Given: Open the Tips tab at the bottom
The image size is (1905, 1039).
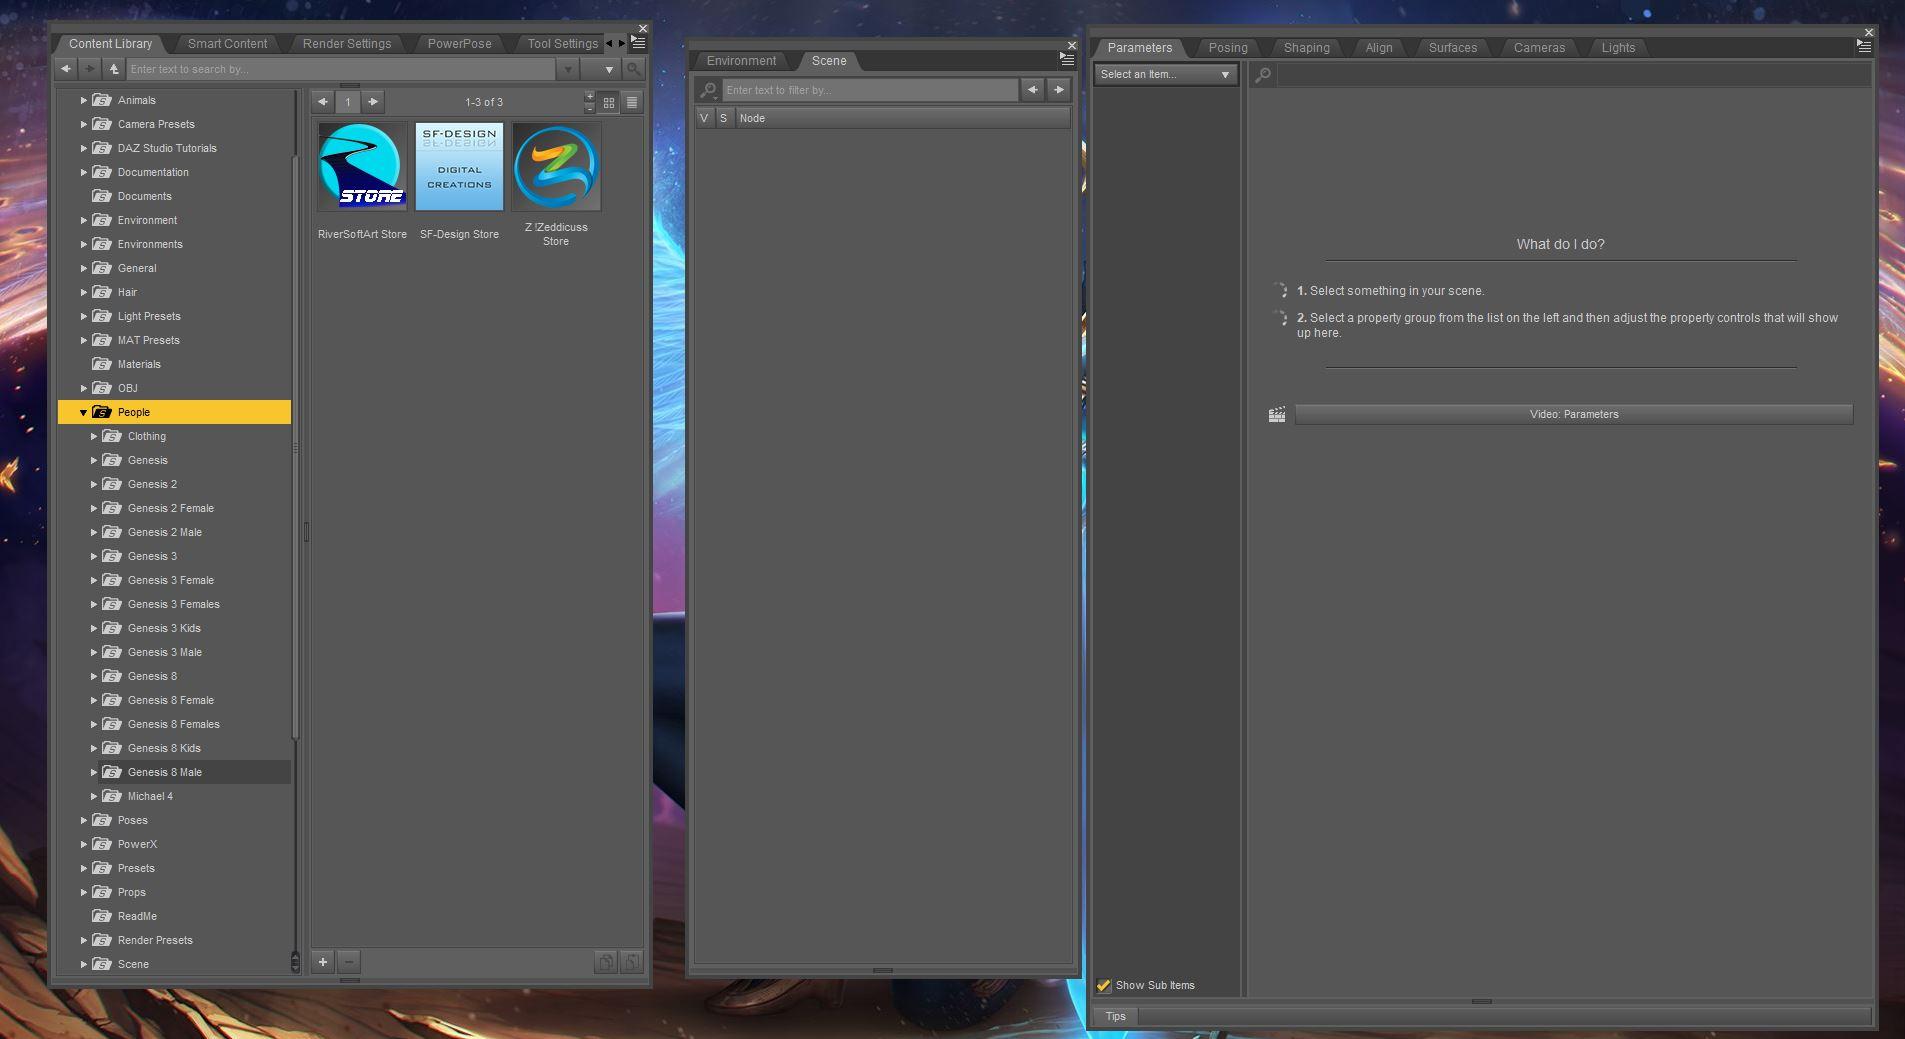Looking at the screenshot, I should (x=1115, y=1016).
